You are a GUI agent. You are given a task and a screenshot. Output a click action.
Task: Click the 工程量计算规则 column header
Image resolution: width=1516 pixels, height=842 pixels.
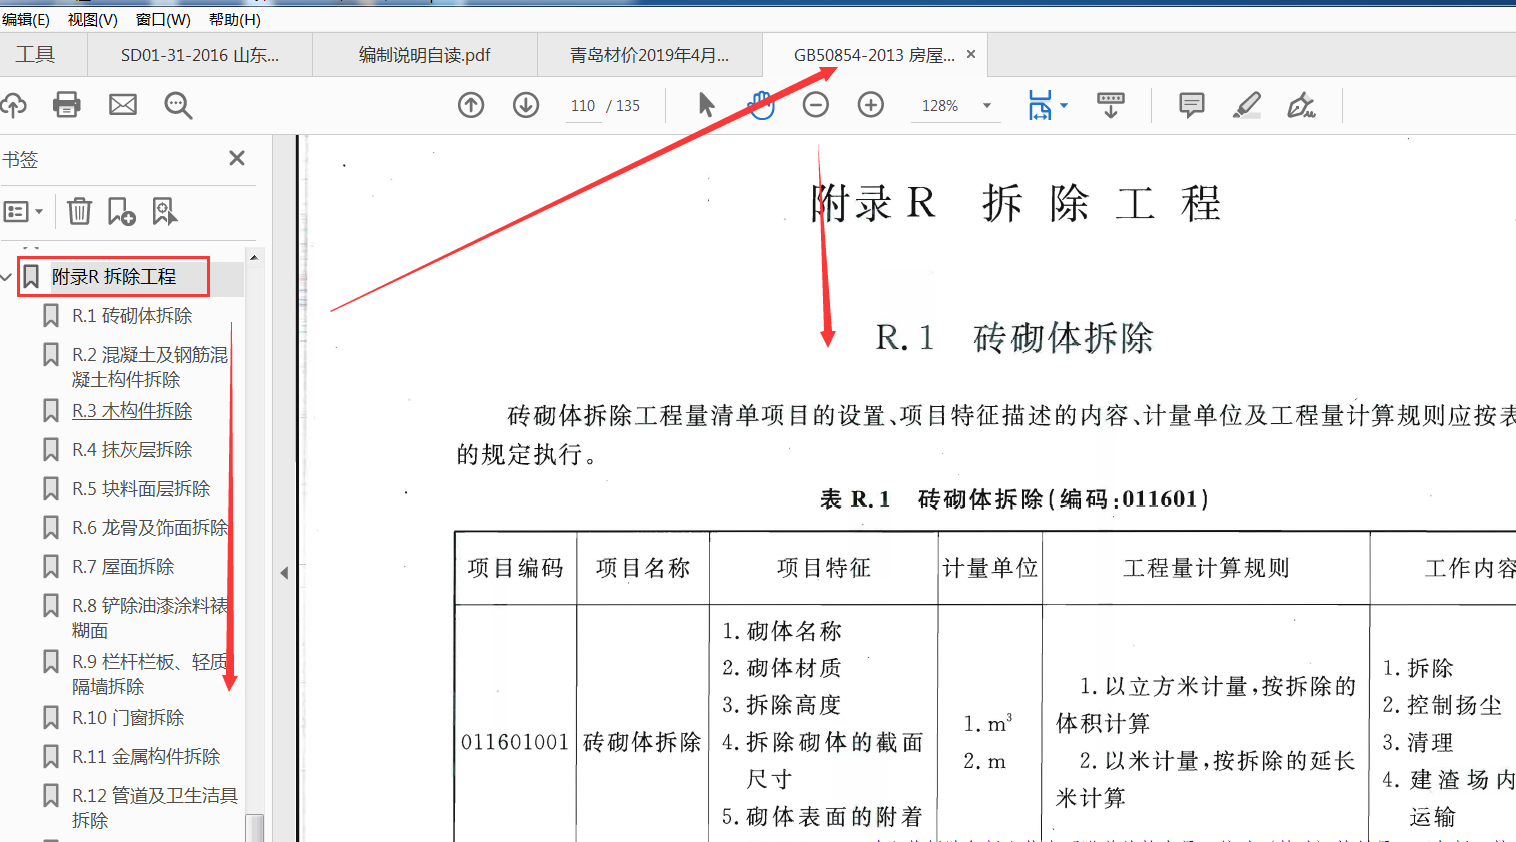click(x=1206, y=568)
